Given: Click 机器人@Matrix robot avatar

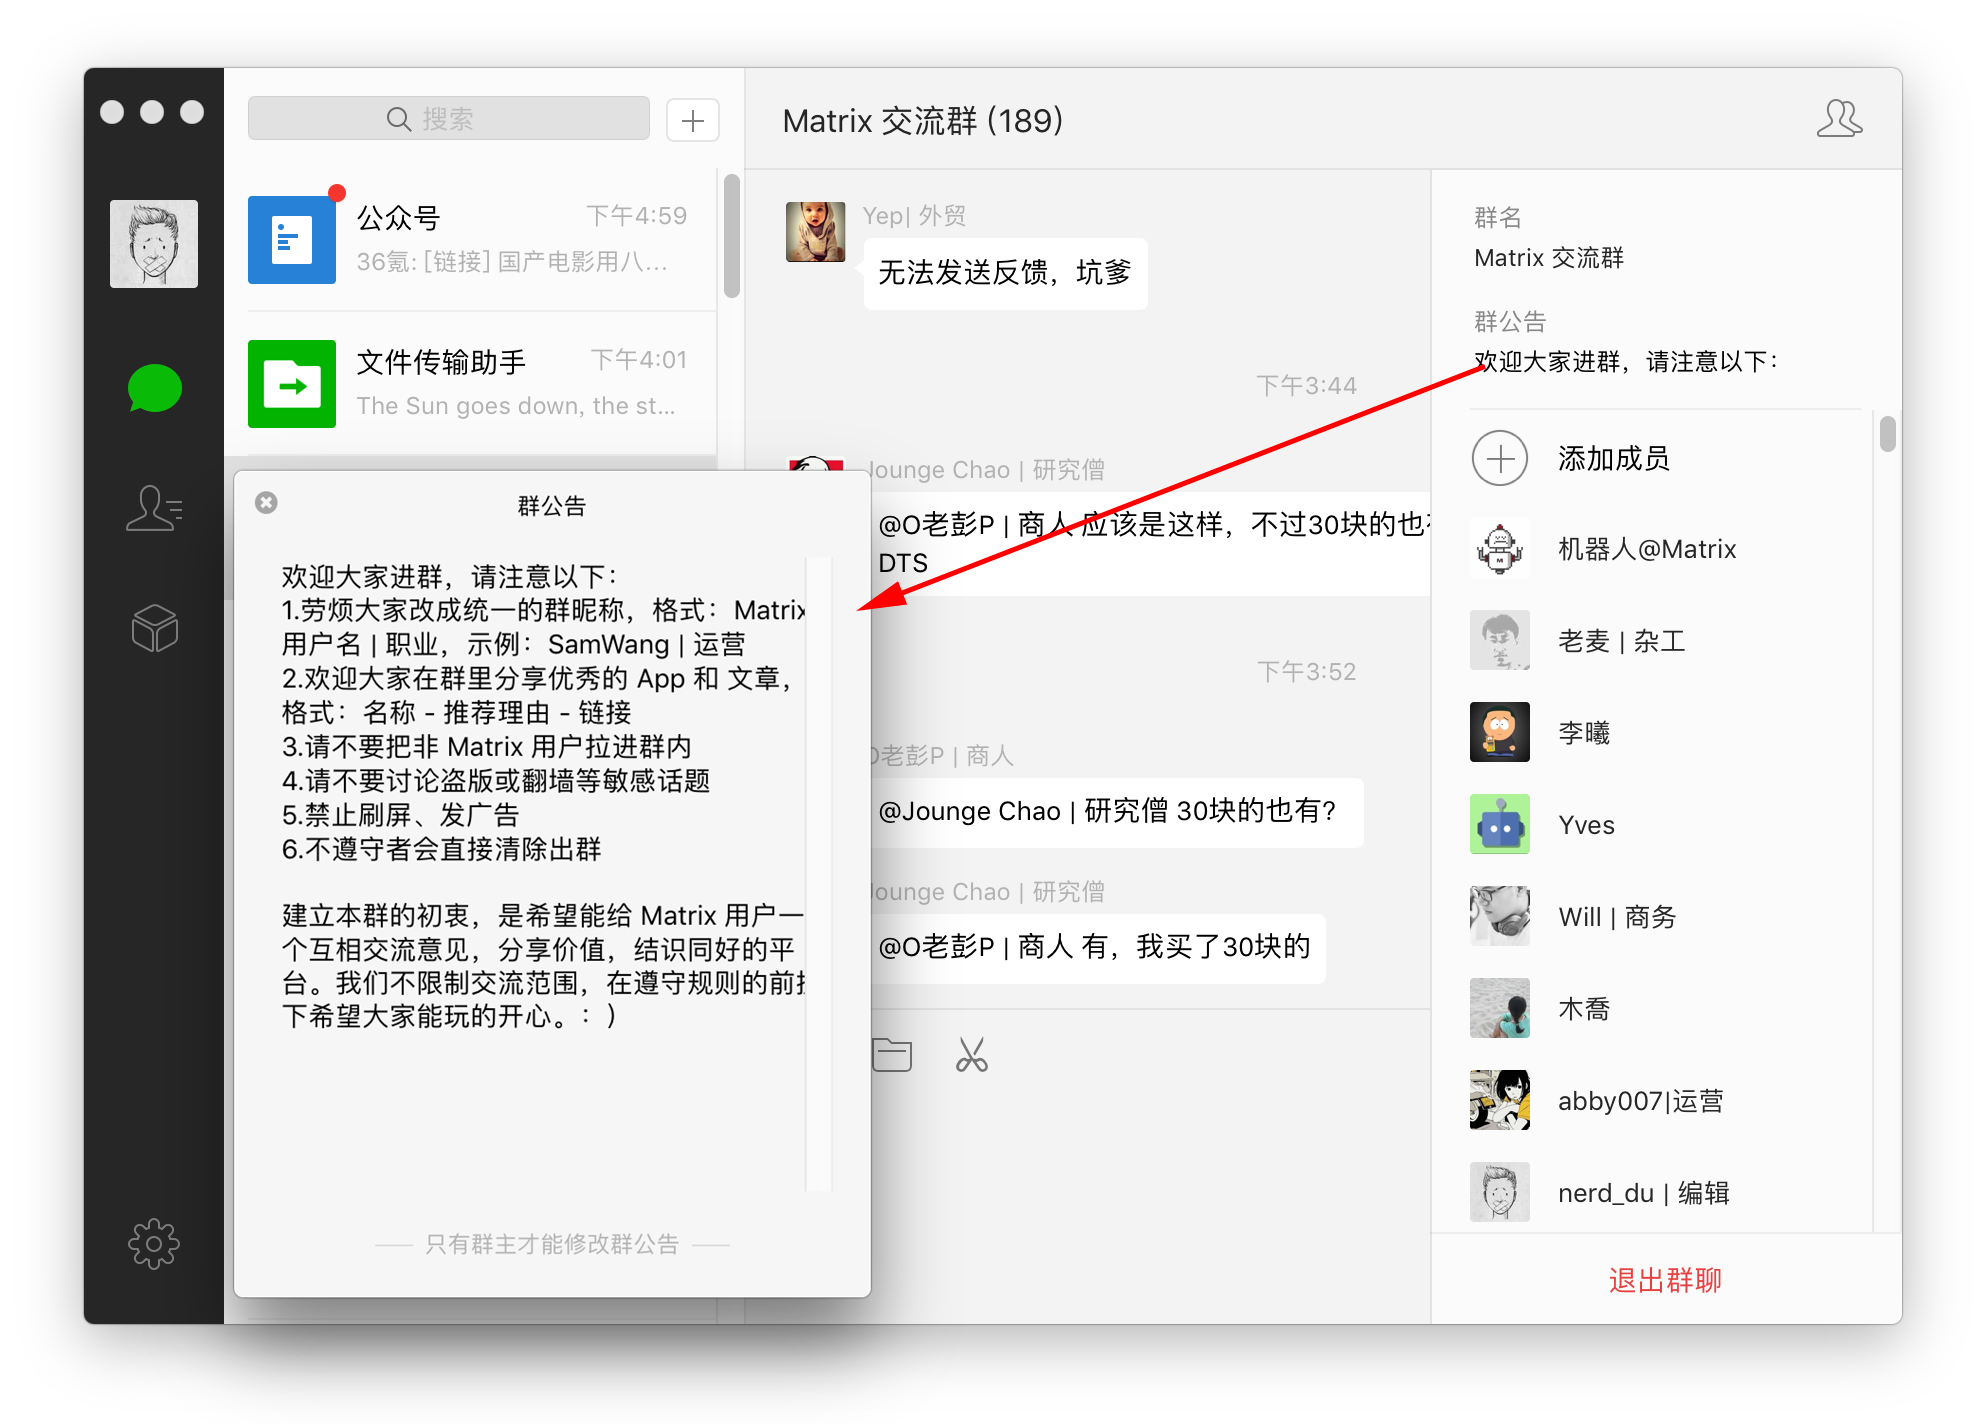Looking at the screenshot, I should 1500,549.
